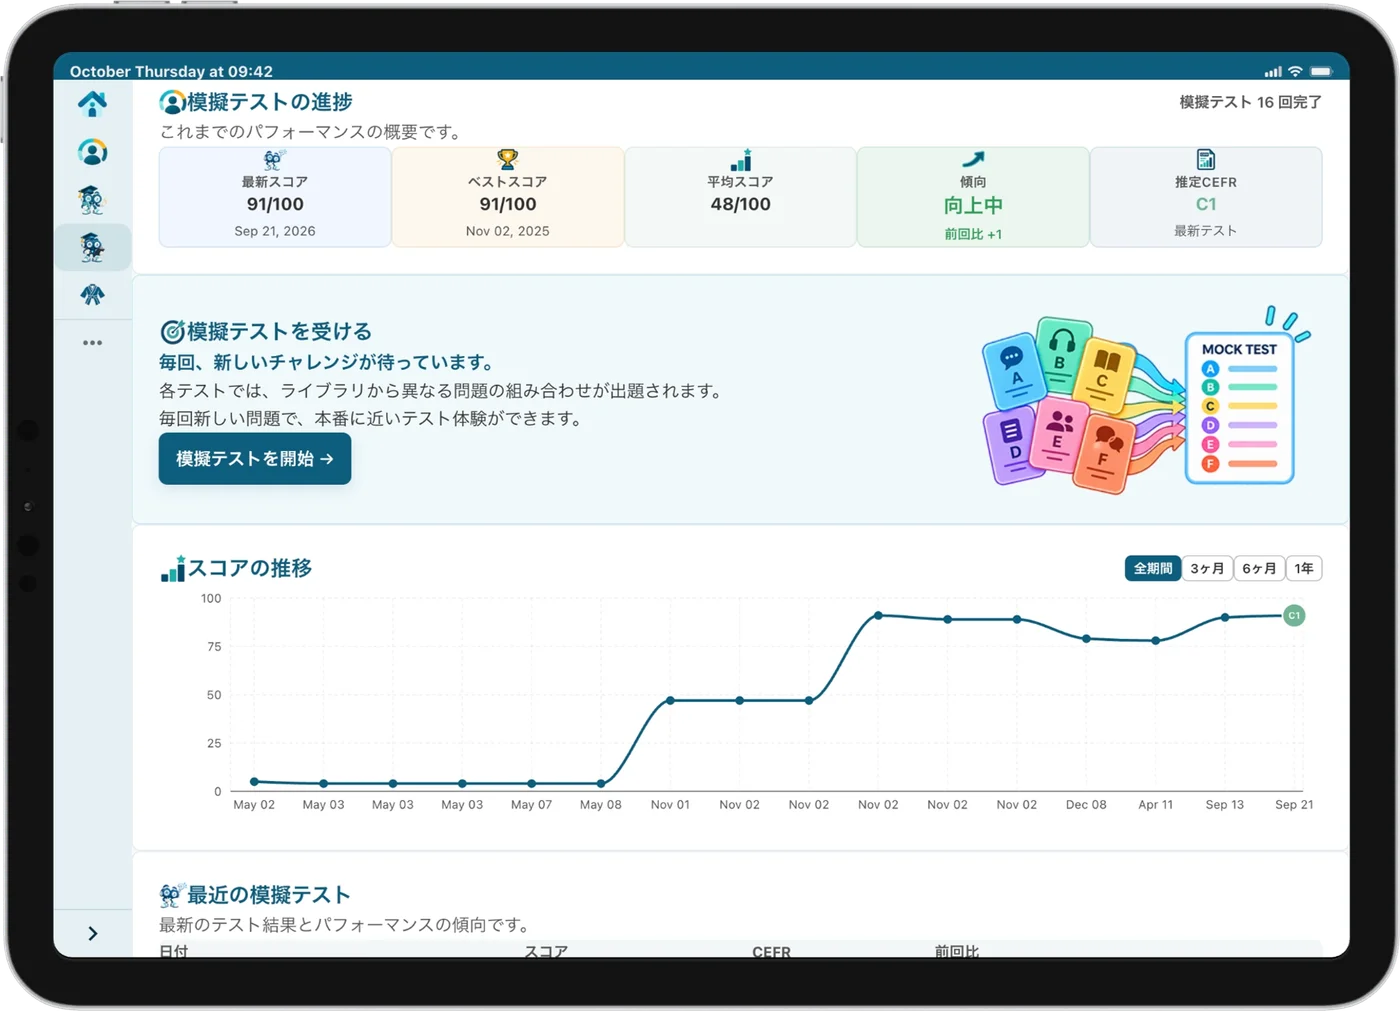Tap the Wi-Fi icon in the status bar
Viewport: 1400px width, 1011px height.
(1295, 71)
